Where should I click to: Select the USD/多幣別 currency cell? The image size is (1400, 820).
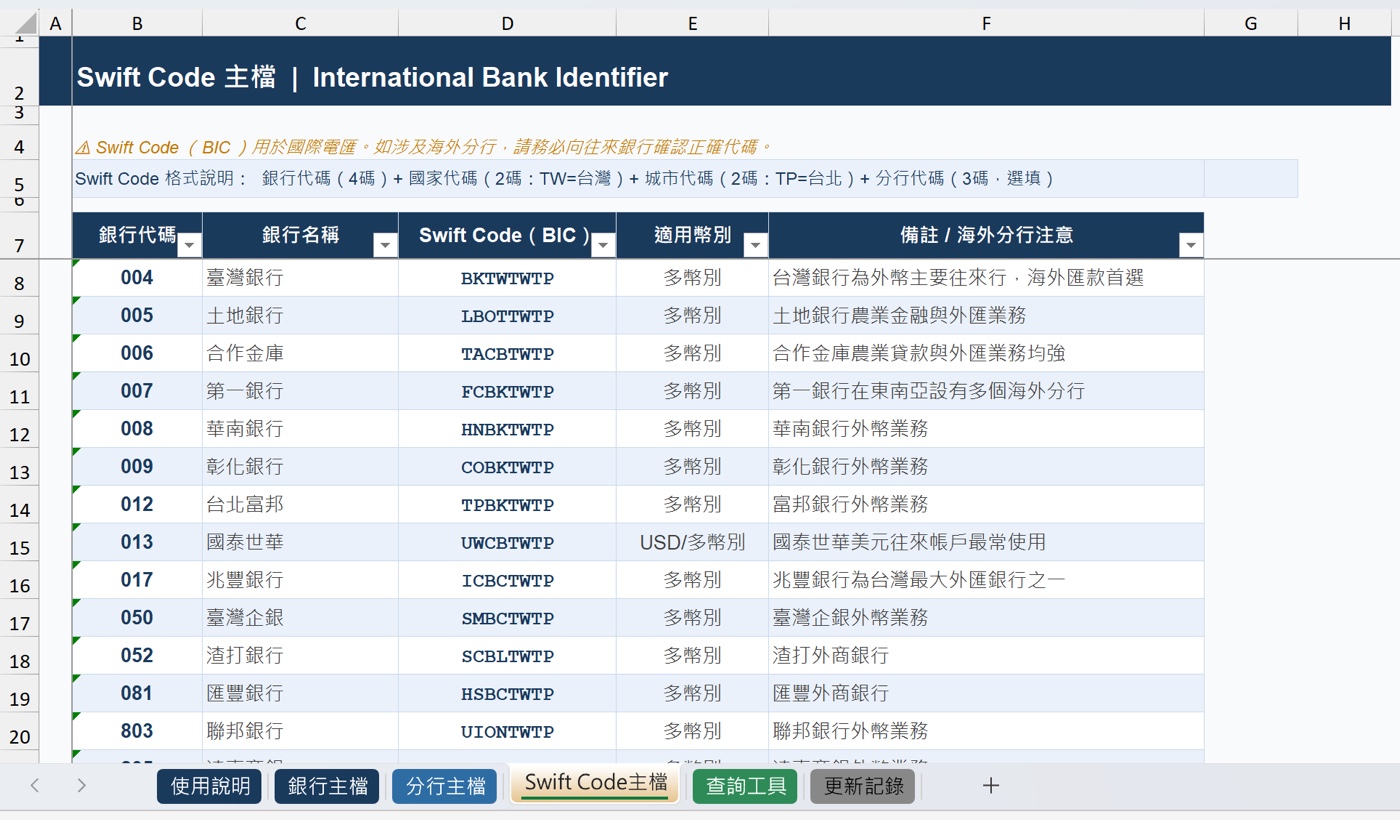pos(692,542)
